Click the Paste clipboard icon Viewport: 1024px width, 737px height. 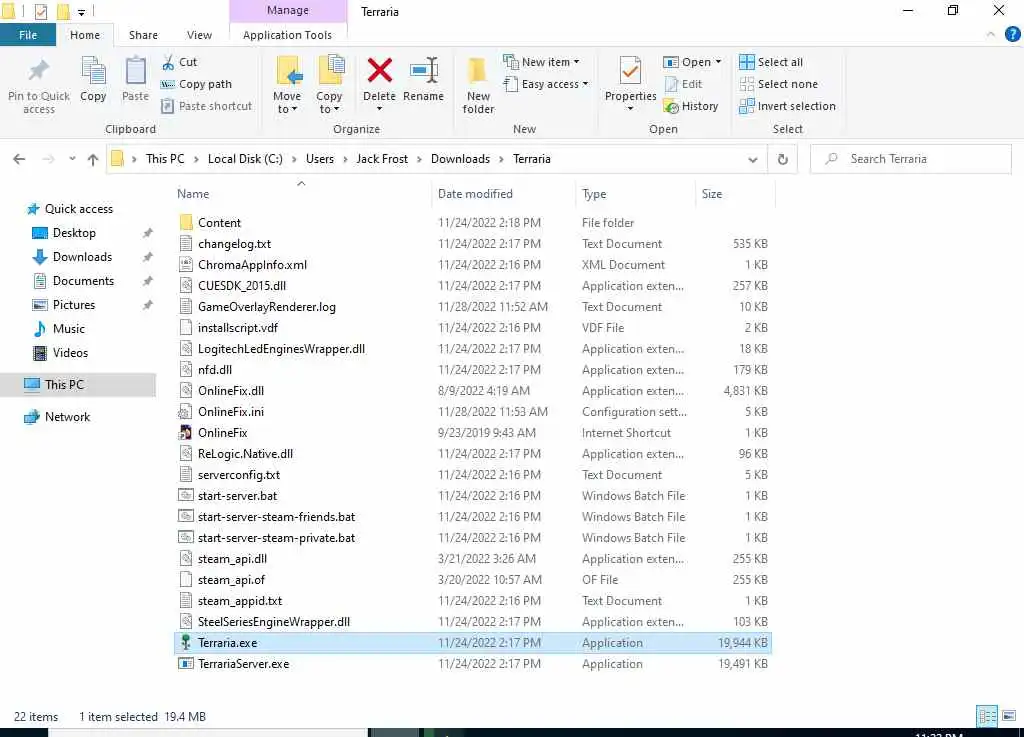pyautogui.click(x=135, y=71)
